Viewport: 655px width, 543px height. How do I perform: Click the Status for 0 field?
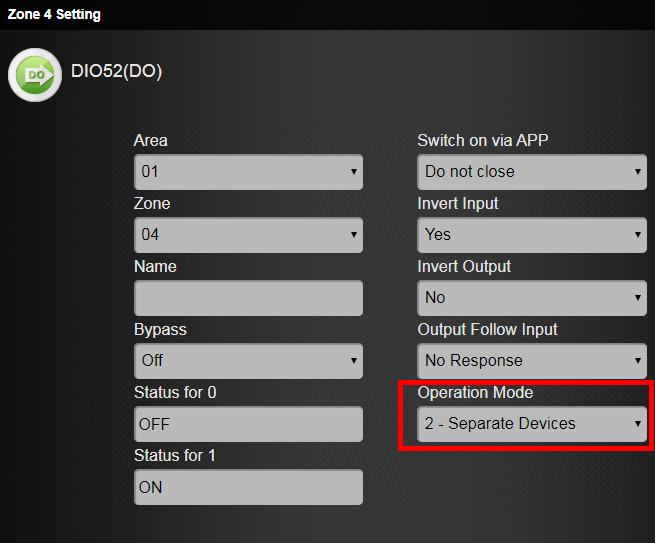coord(248,424)
